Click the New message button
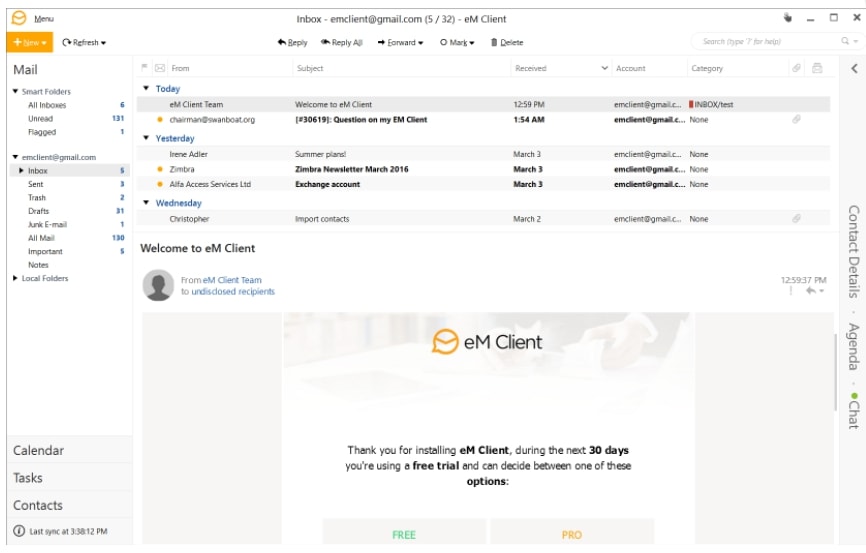 pos(30,43)
